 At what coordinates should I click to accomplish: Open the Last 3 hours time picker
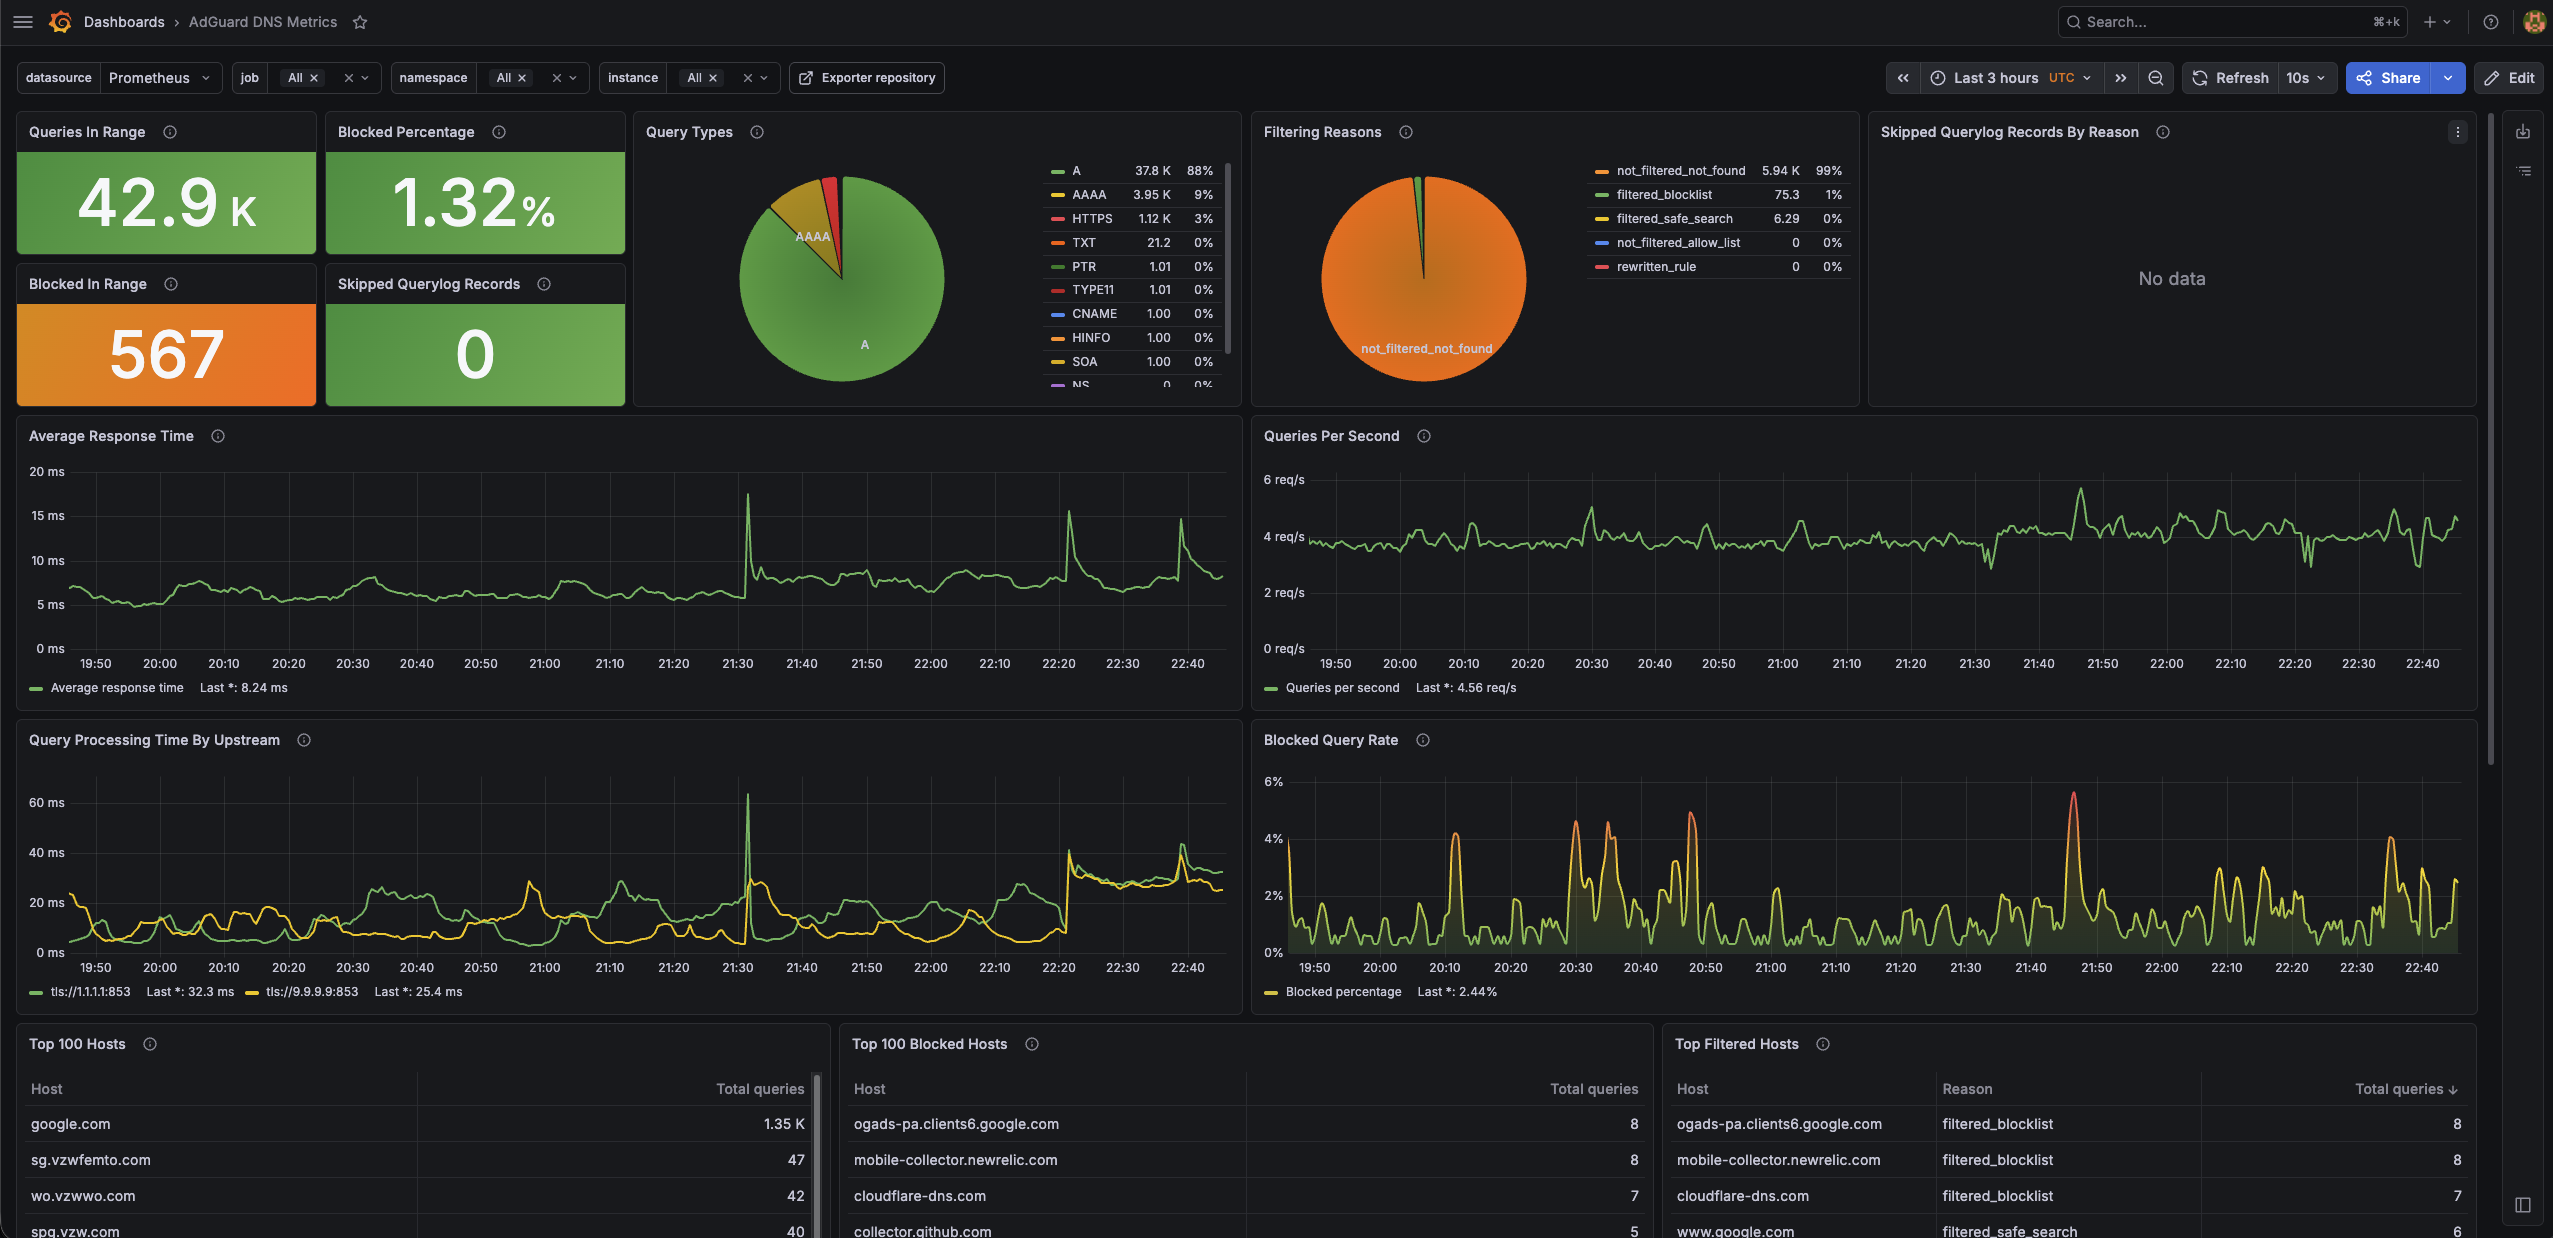(x=2011, y=78)
